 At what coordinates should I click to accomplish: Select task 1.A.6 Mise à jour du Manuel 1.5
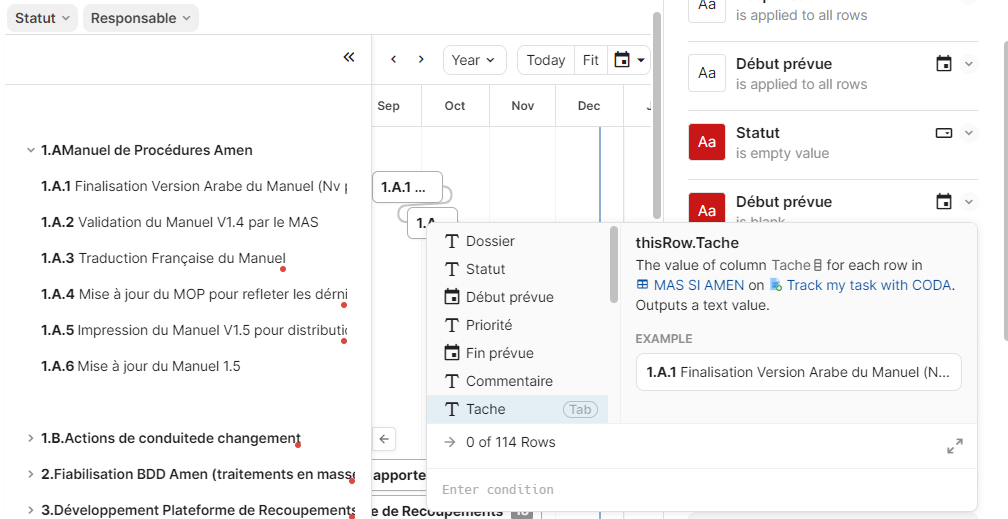point(141,367)
